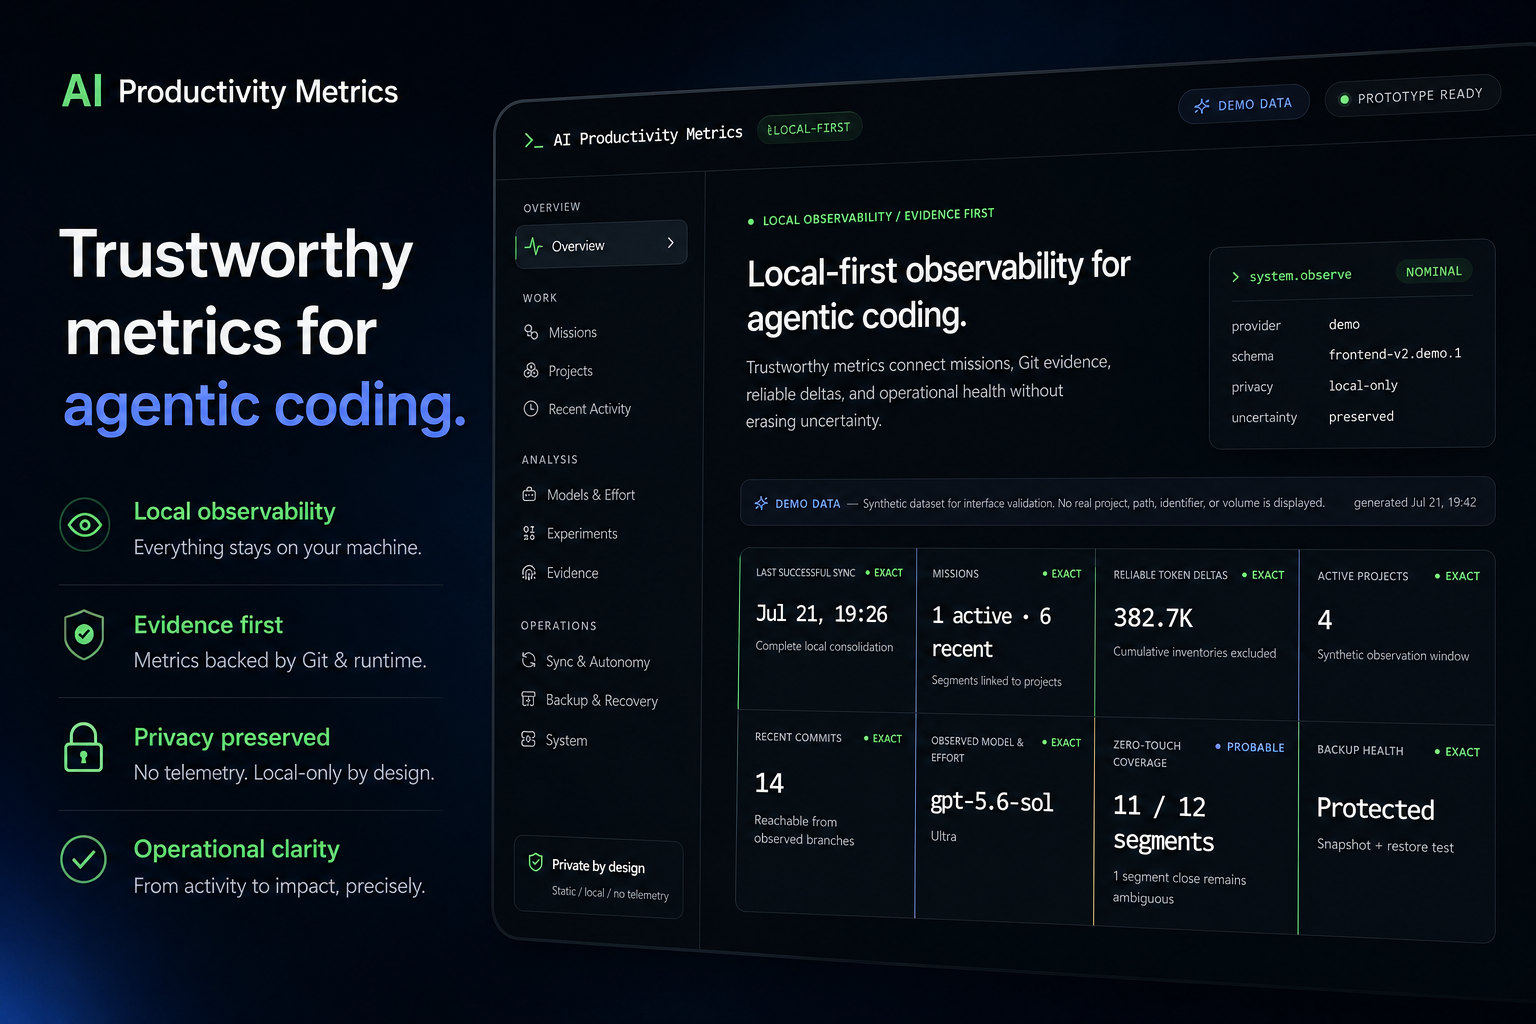Click the DEMO DATA pill button
The image size is (1536, 1024).
coord(1244,104)
